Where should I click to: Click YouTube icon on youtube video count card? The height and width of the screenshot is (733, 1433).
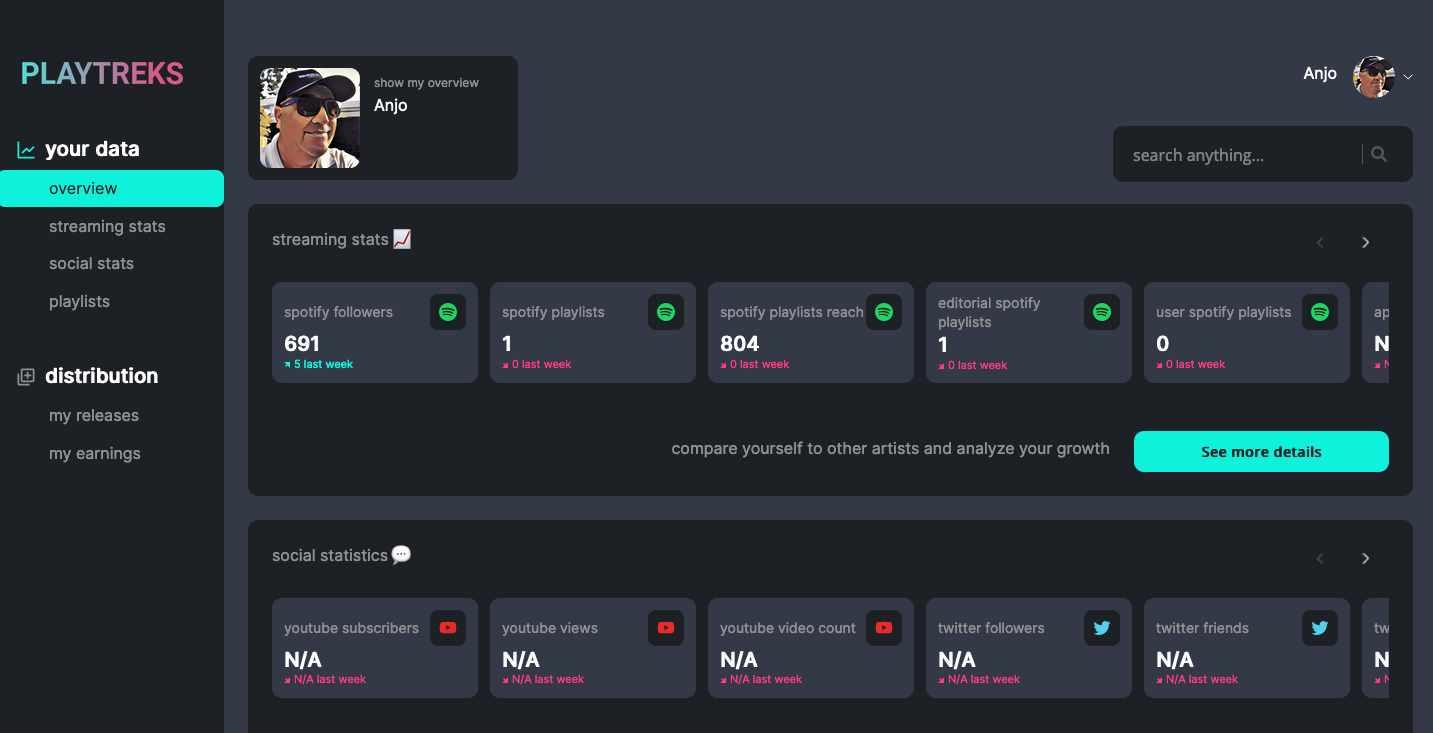pyautogui.click(x=883, y=628)
